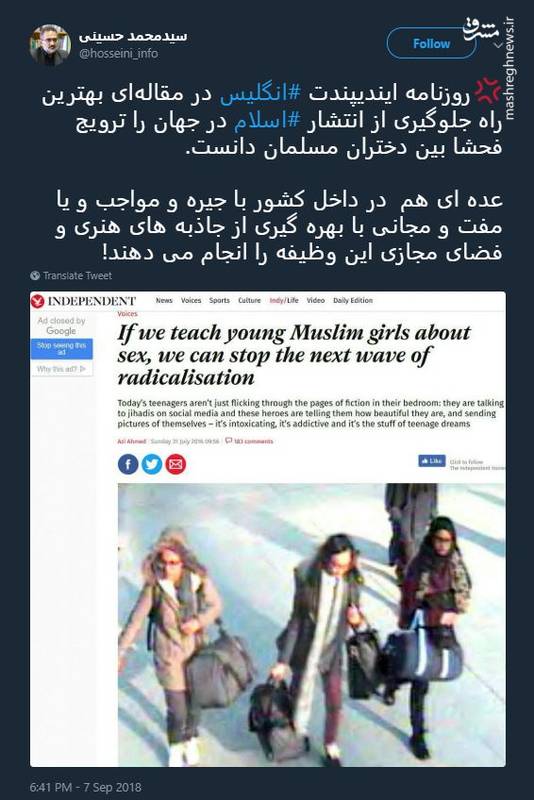This screenshot has height=800, width=534.
Task: Select the News menu item
Action: click(164, 301)
